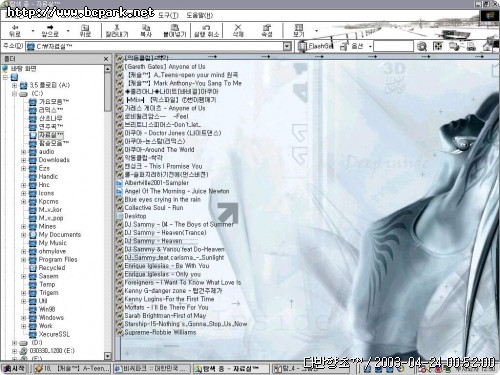The height and width of the screenshot is (375, 500).
Task: Cut selection with 잘라내기 toolbar icon
Action: coord(117,30)
